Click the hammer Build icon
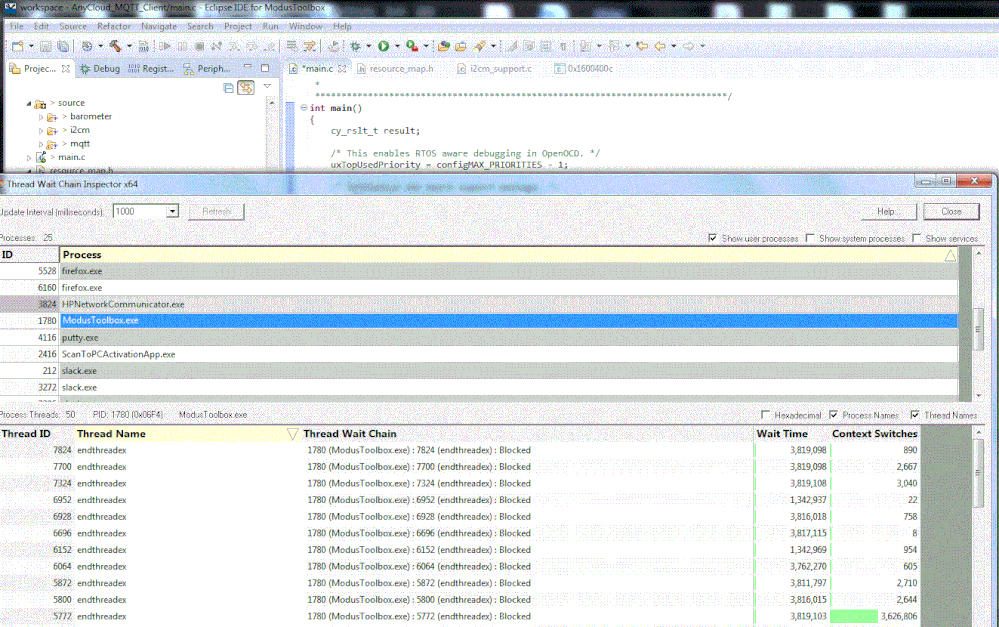 pyautogui.click(x=115, y=46)
